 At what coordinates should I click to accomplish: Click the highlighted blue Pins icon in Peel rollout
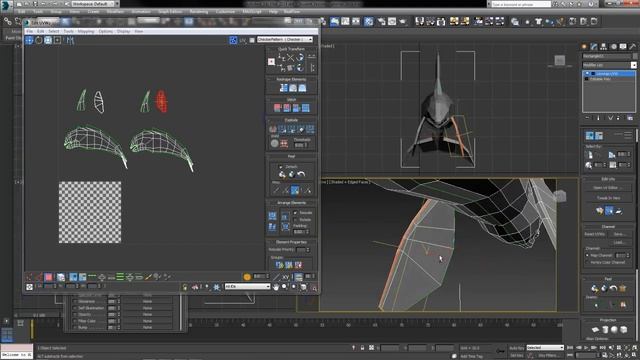[x=295, y=190]
